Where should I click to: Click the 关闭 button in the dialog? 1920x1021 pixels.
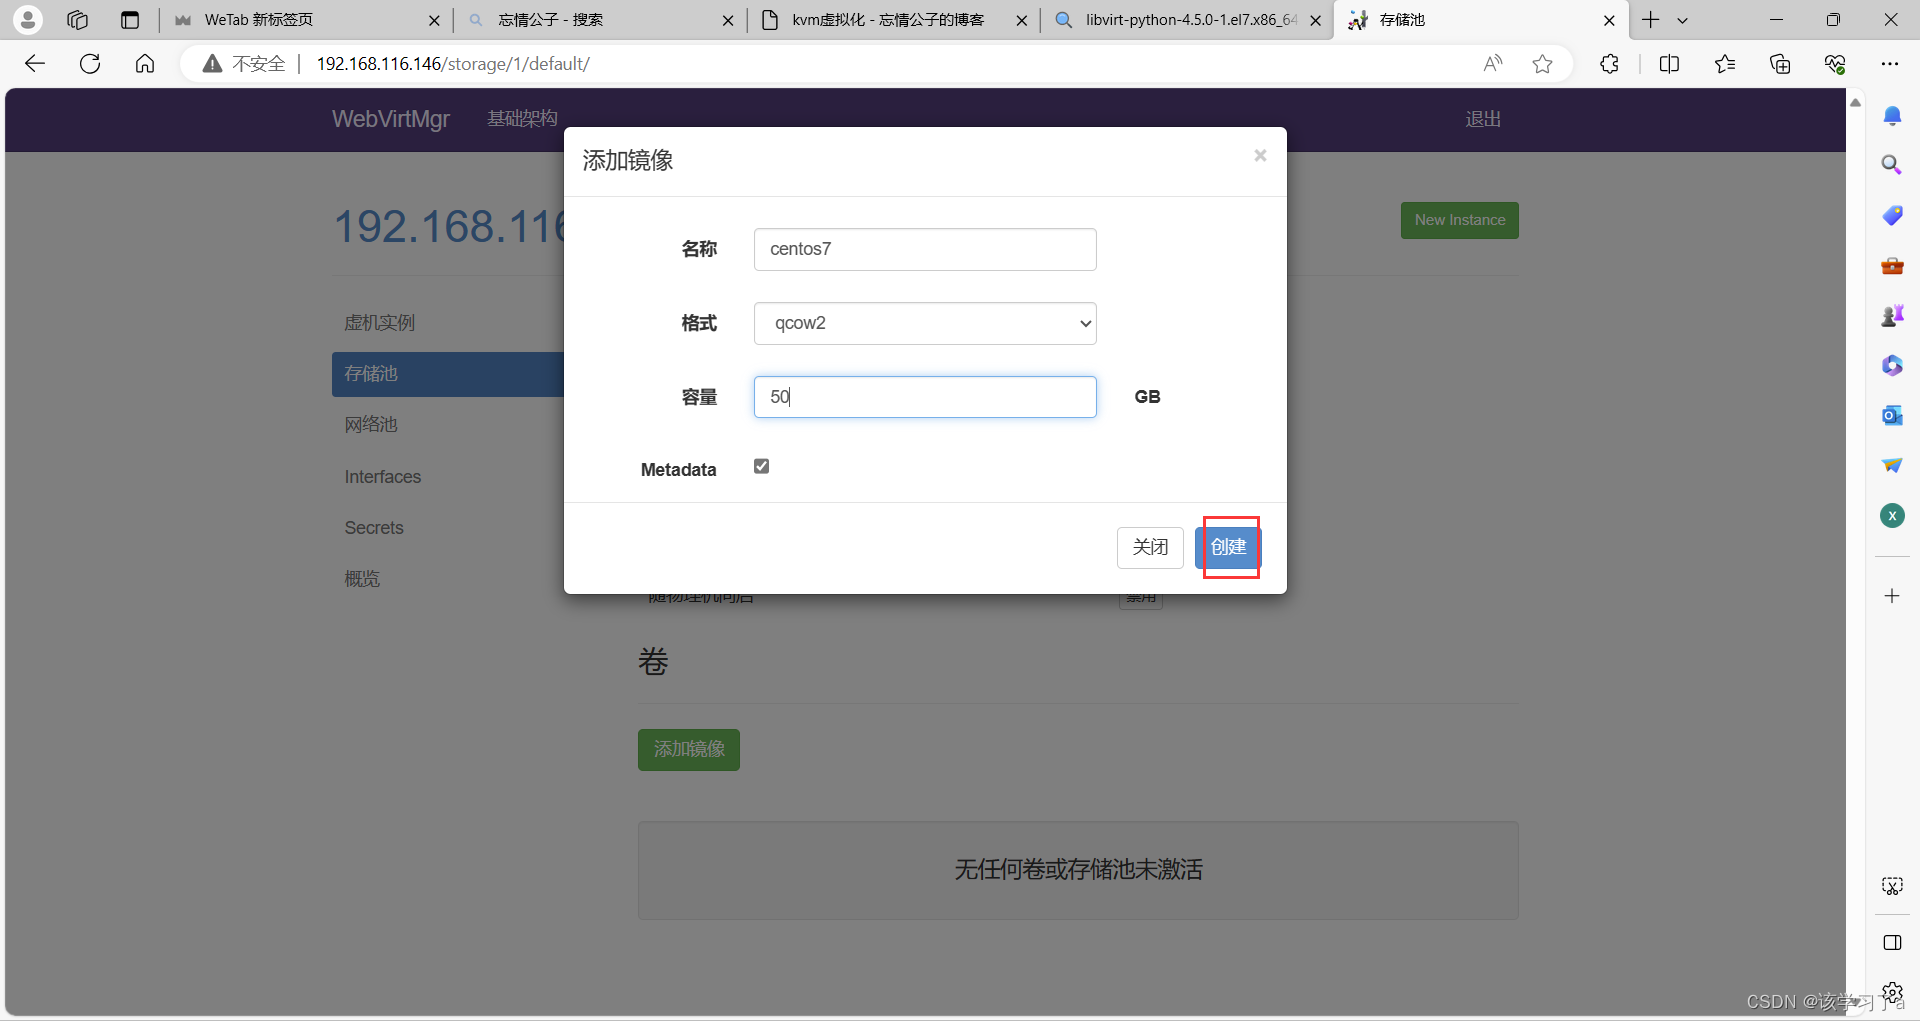click(1150, 547)
